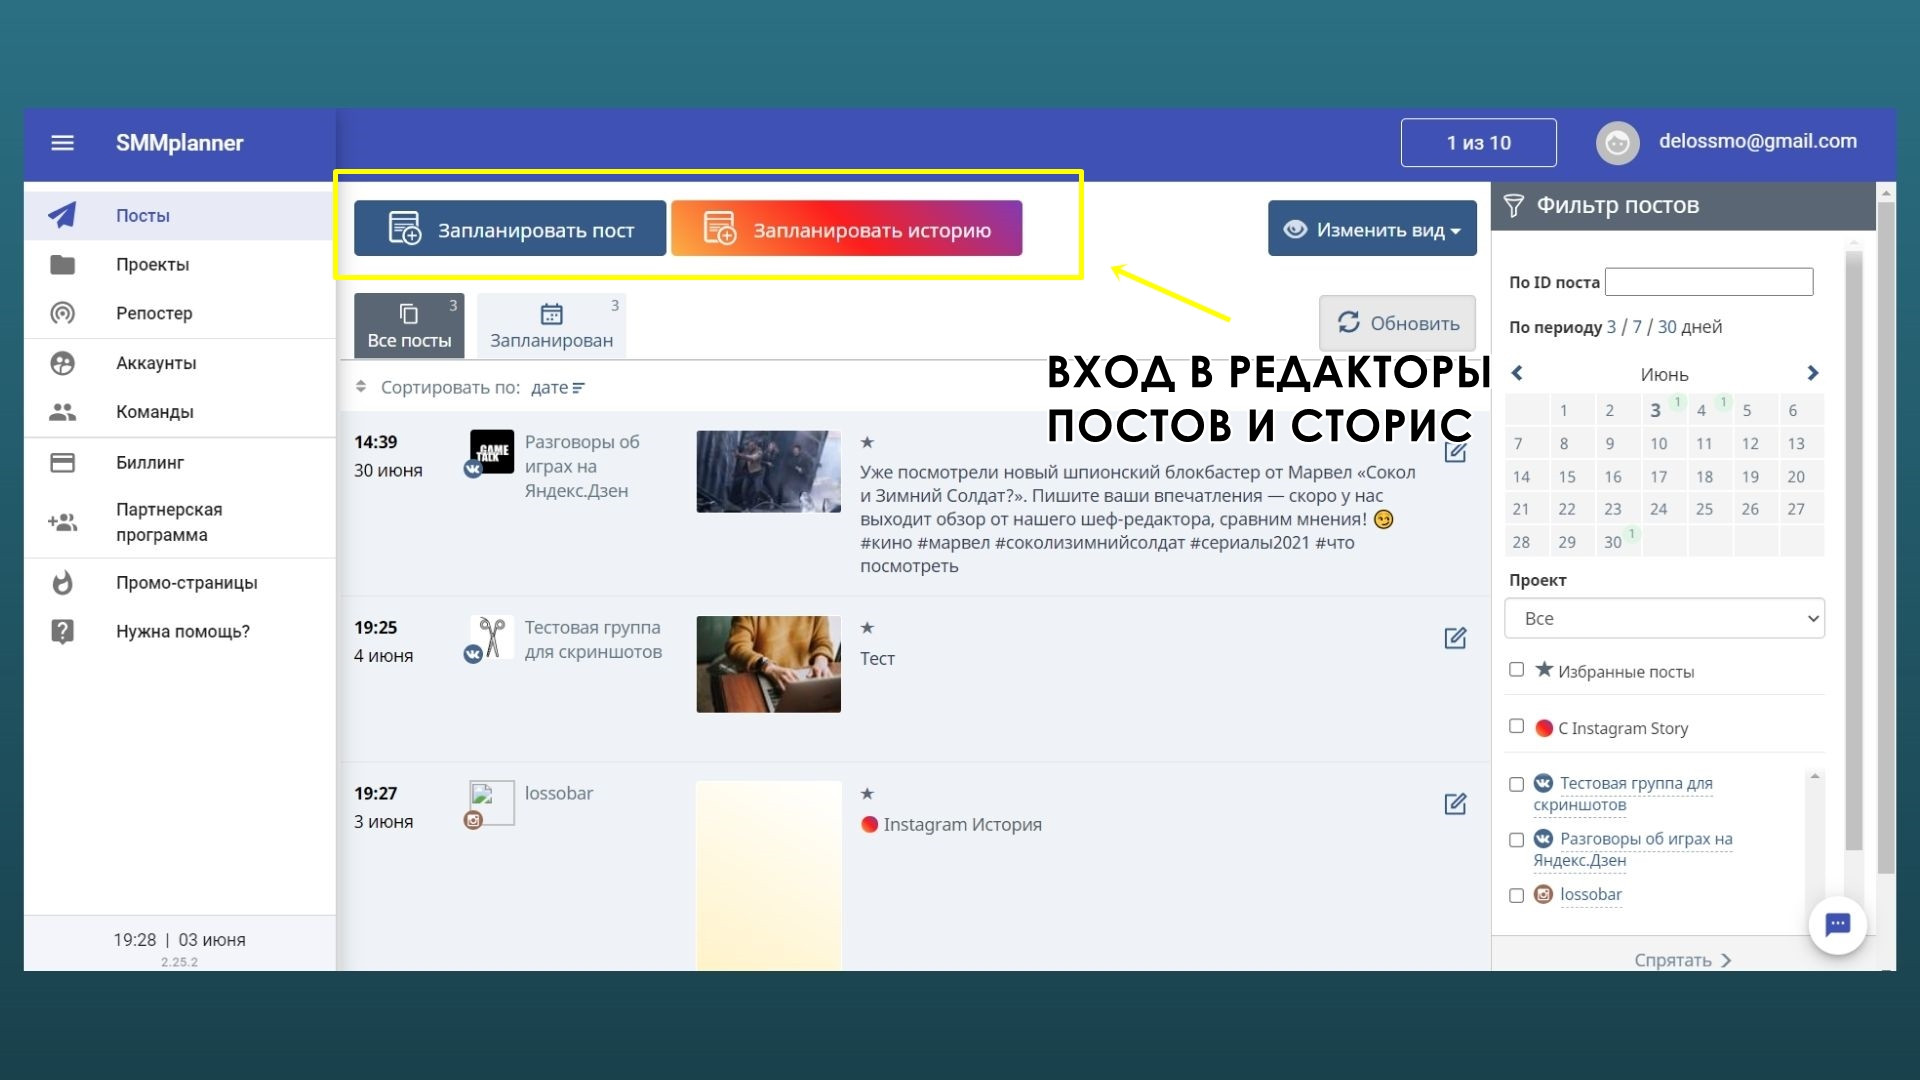Go to next month in calendar
The image size is (1920, 1080).
click(1812, 373)
